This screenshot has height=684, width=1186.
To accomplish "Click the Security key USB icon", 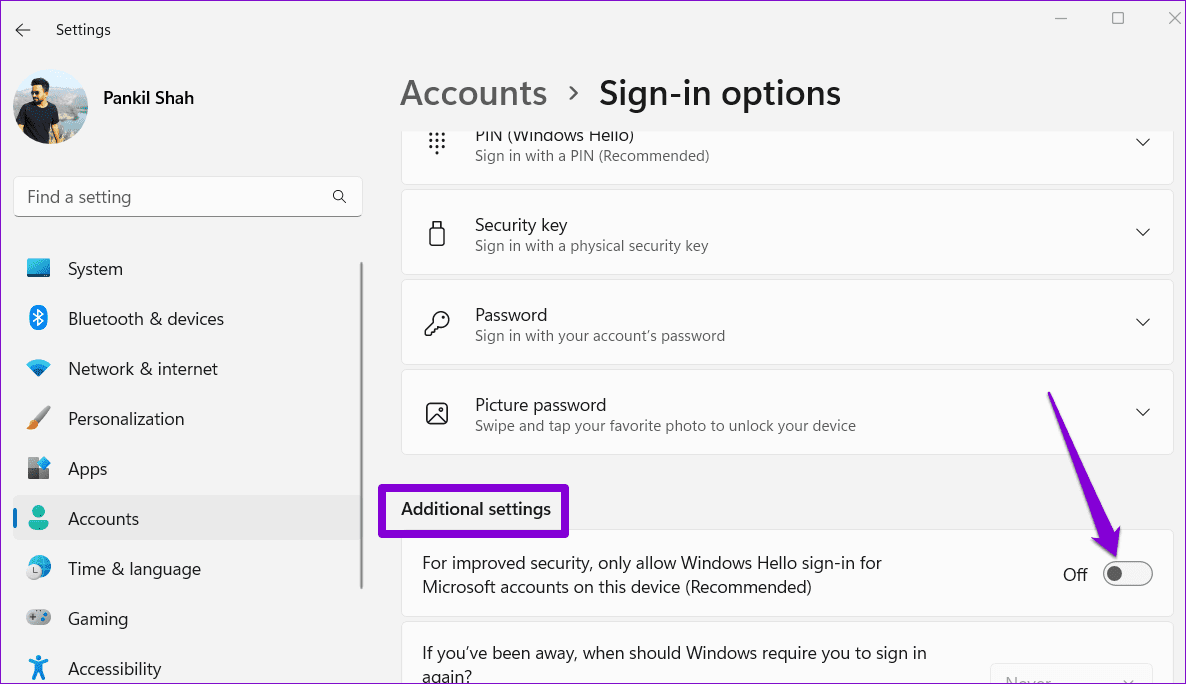I will coord(437,234).
